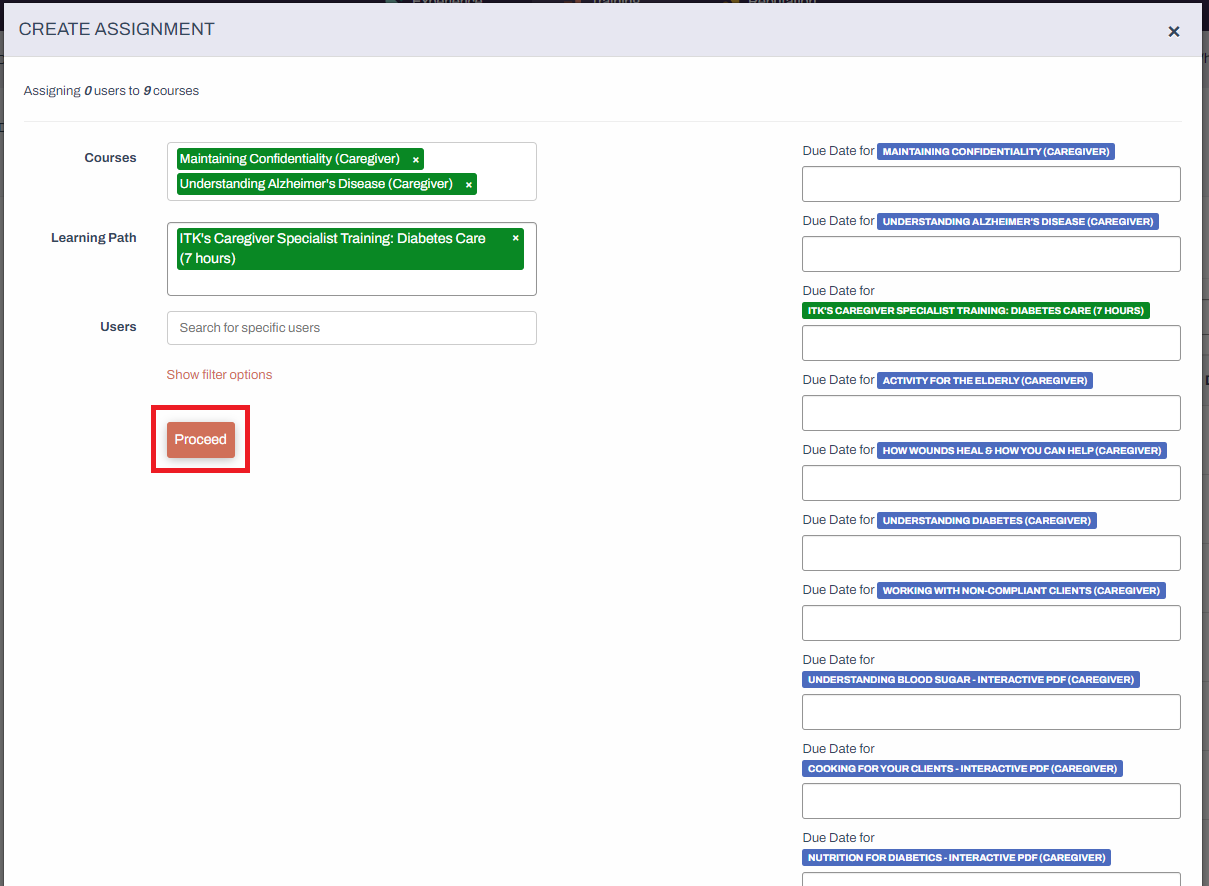This screenshot has height=886, width=1209.
Task: Set due date for Maintaining Confidentiality (Caregiver)
Action: (x=990, y=183)
